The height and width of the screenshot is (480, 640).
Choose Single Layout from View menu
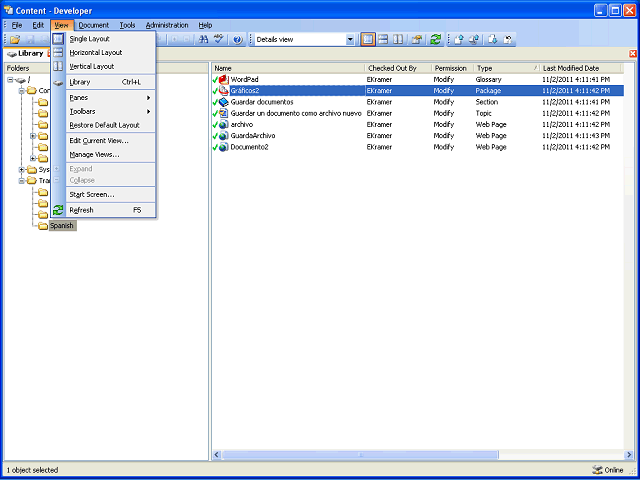tap(103, 39)
